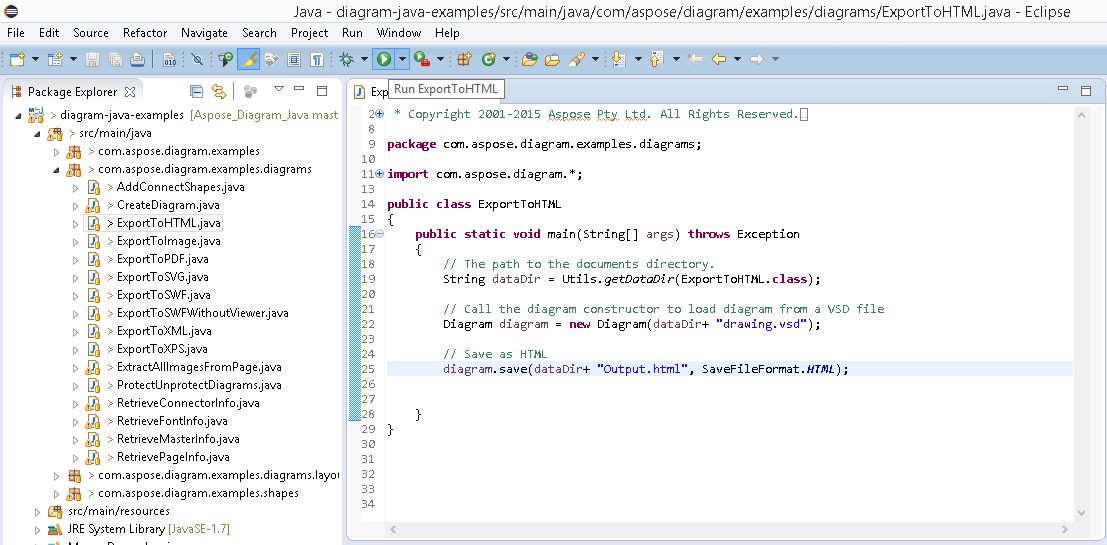Expand JRE System Library node
Viewport: 1107px width, 545px height.
click(x=37, y=529)
